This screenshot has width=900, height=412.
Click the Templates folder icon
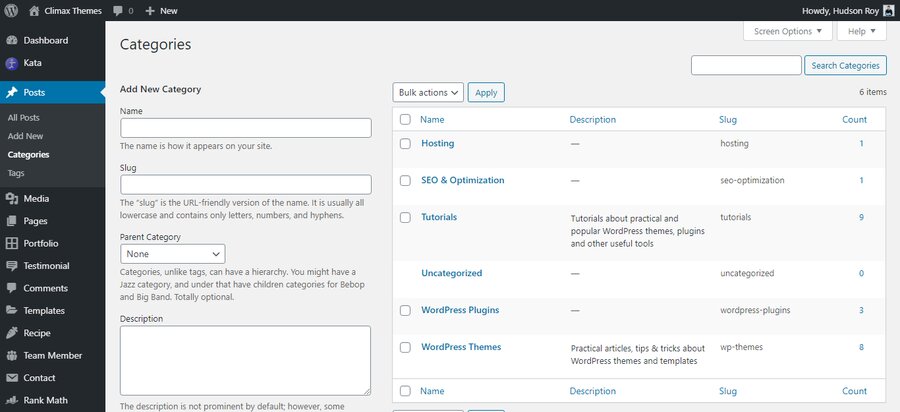coord(11,310)
